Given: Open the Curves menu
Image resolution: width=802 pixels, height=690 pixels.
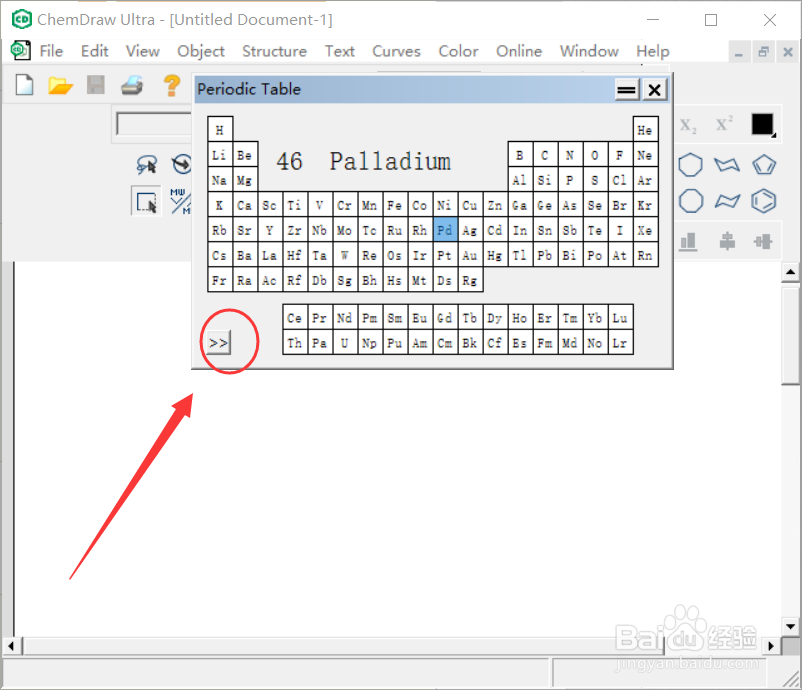Looking at the screenshot, I should pos(396,51).
